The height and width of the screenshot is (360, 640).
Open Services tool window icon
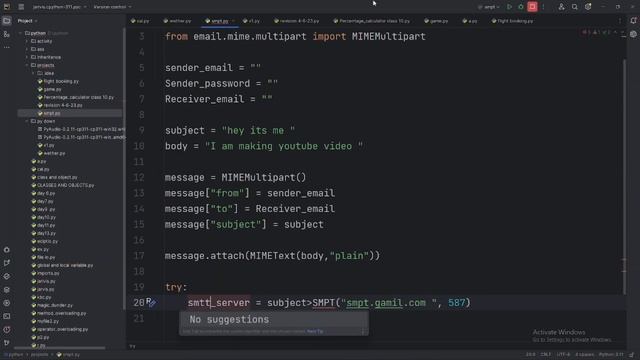point(7,303)
